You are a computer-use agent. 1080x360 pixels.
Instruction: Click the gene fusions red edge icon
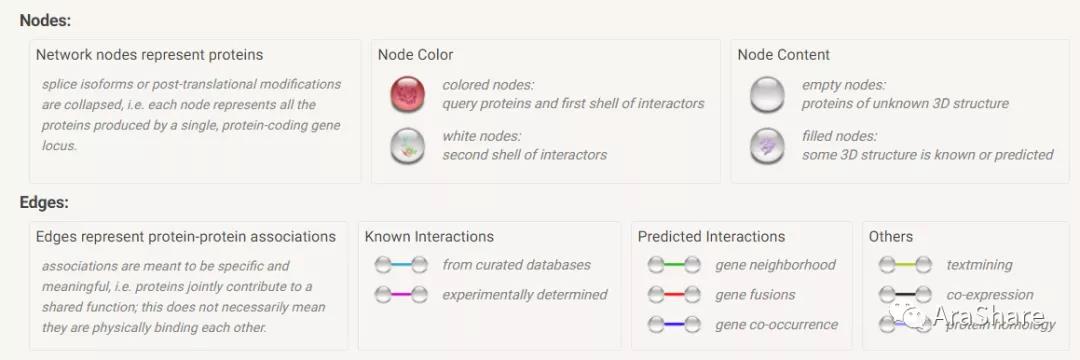pyautogui.click(x=674, y=295)
